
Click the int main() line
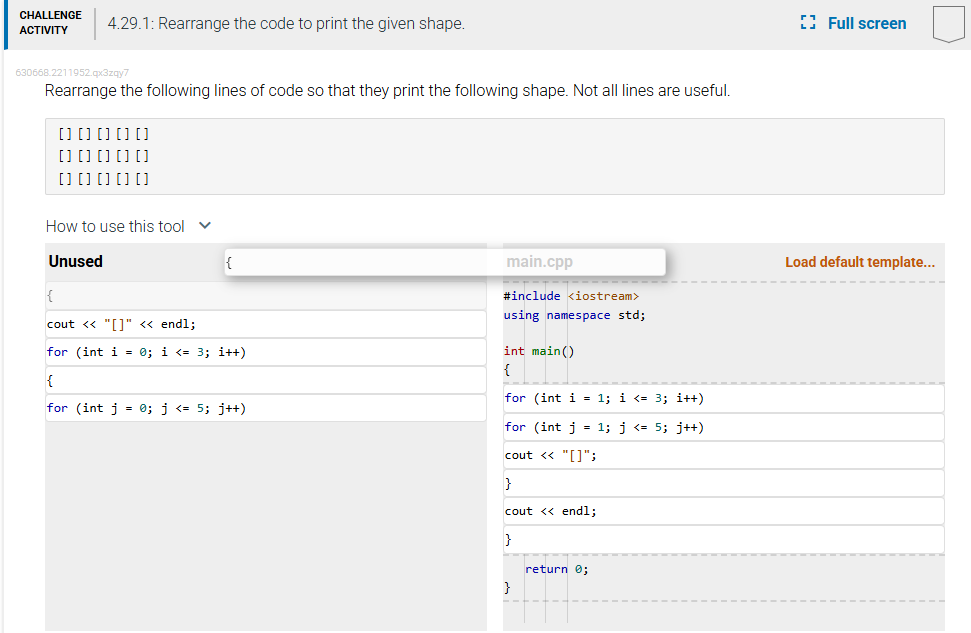[x=539, y=351]
